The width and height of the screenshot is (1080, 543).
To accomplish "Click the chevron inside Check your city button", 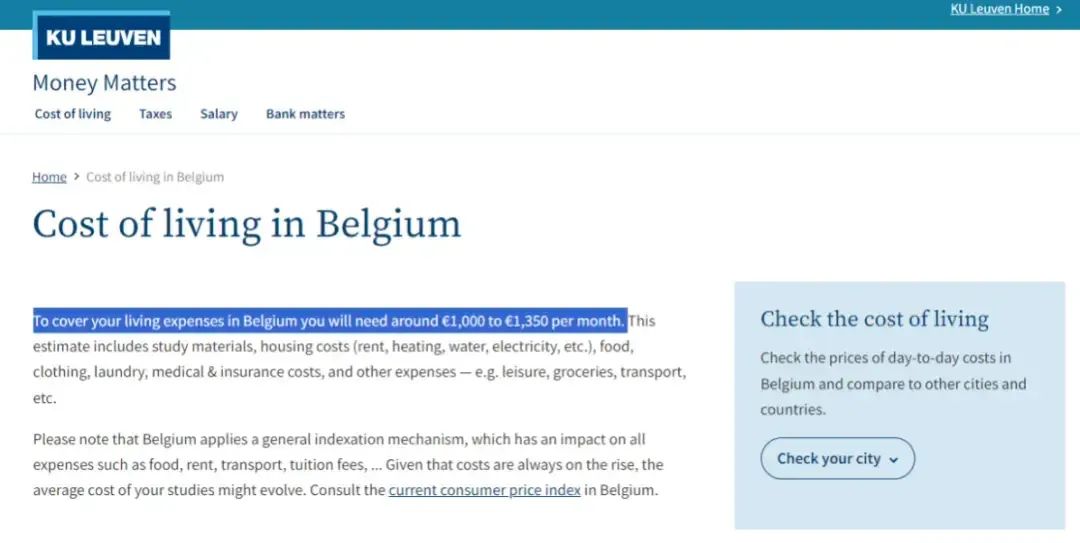I will pyautogui.click(x=893, y=460).
